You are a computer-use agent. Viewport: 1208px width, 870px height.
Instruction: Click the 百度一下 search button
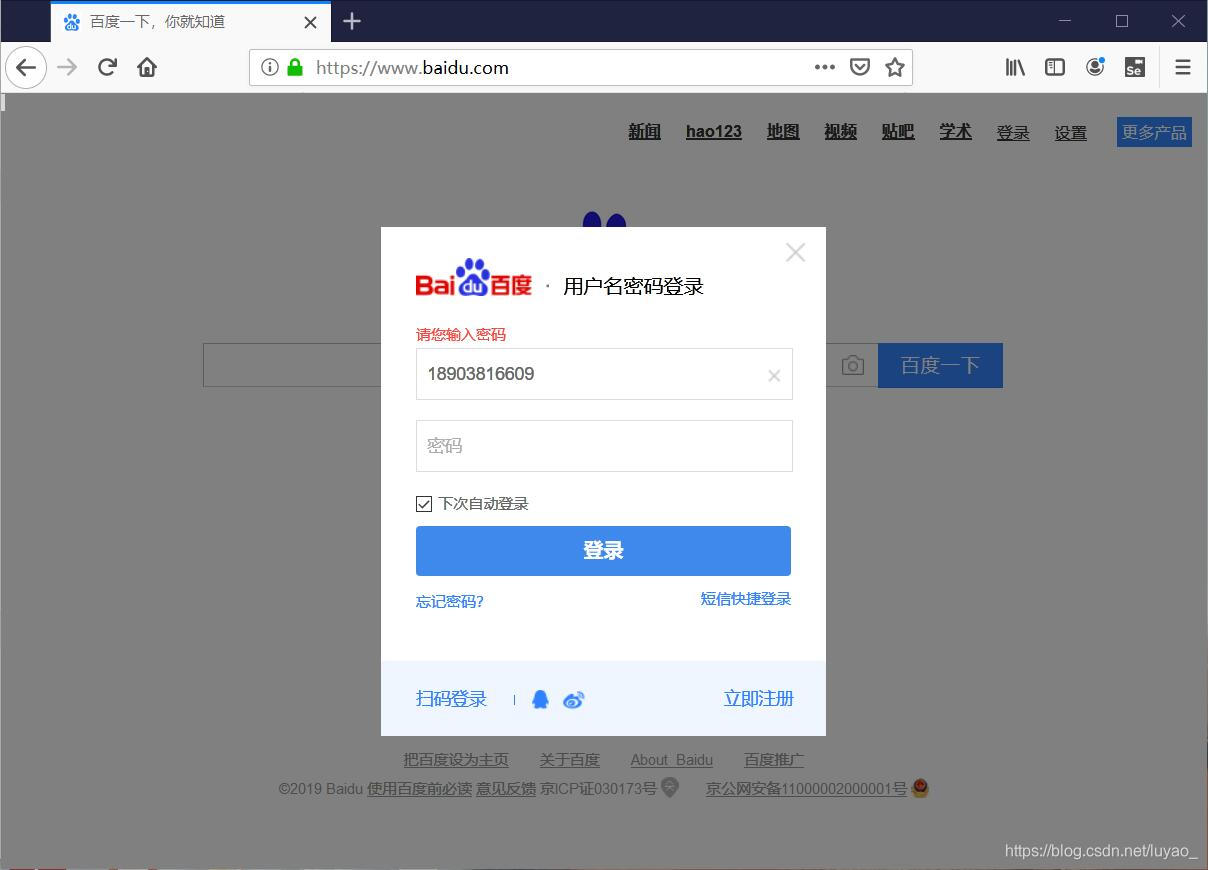coord(940,366)
